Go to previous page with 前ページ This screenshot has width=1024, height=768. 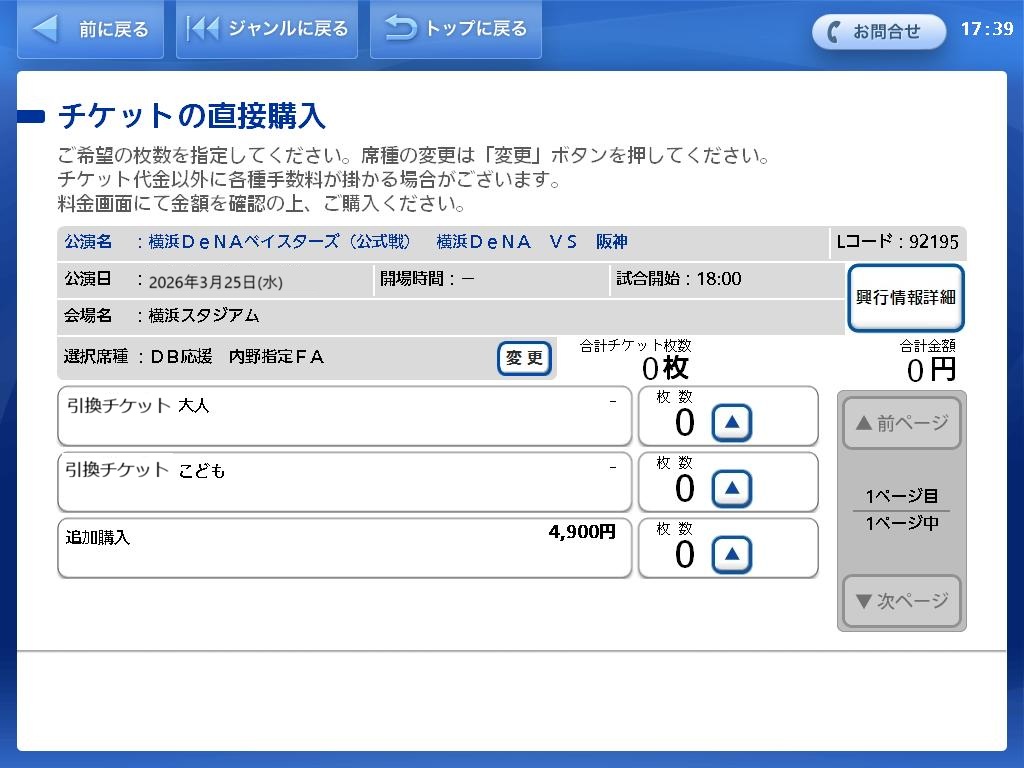coord(901,424)
